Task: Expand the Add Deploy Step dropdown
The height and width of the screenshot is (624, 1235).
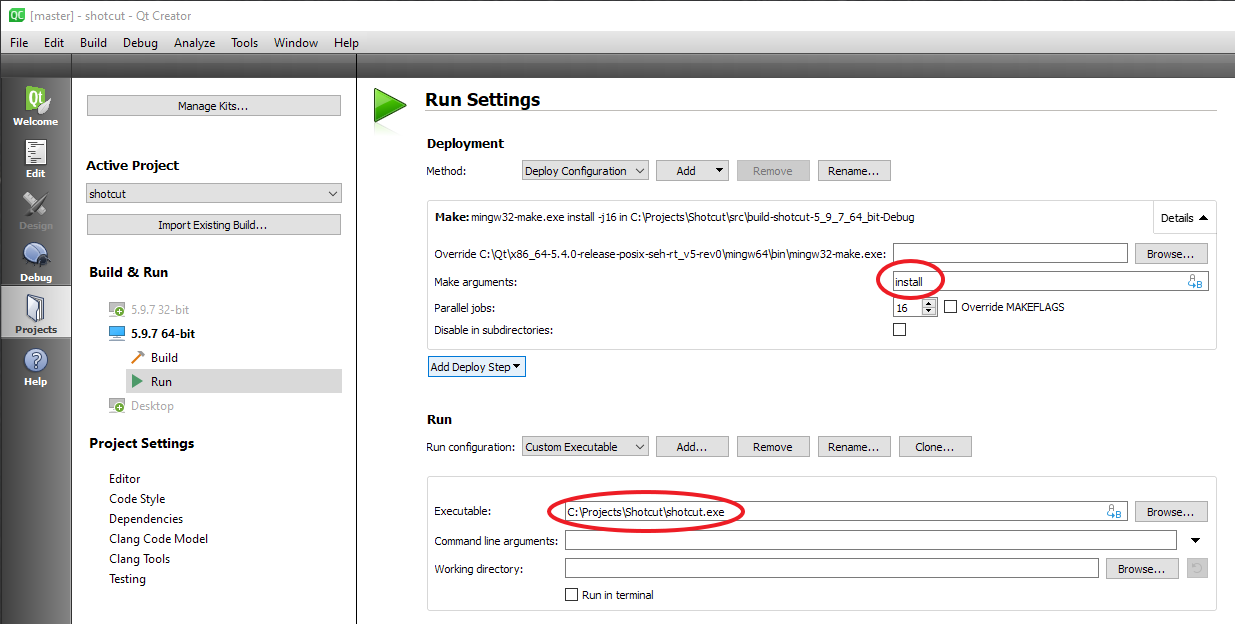Action: (x=476, y=367)
